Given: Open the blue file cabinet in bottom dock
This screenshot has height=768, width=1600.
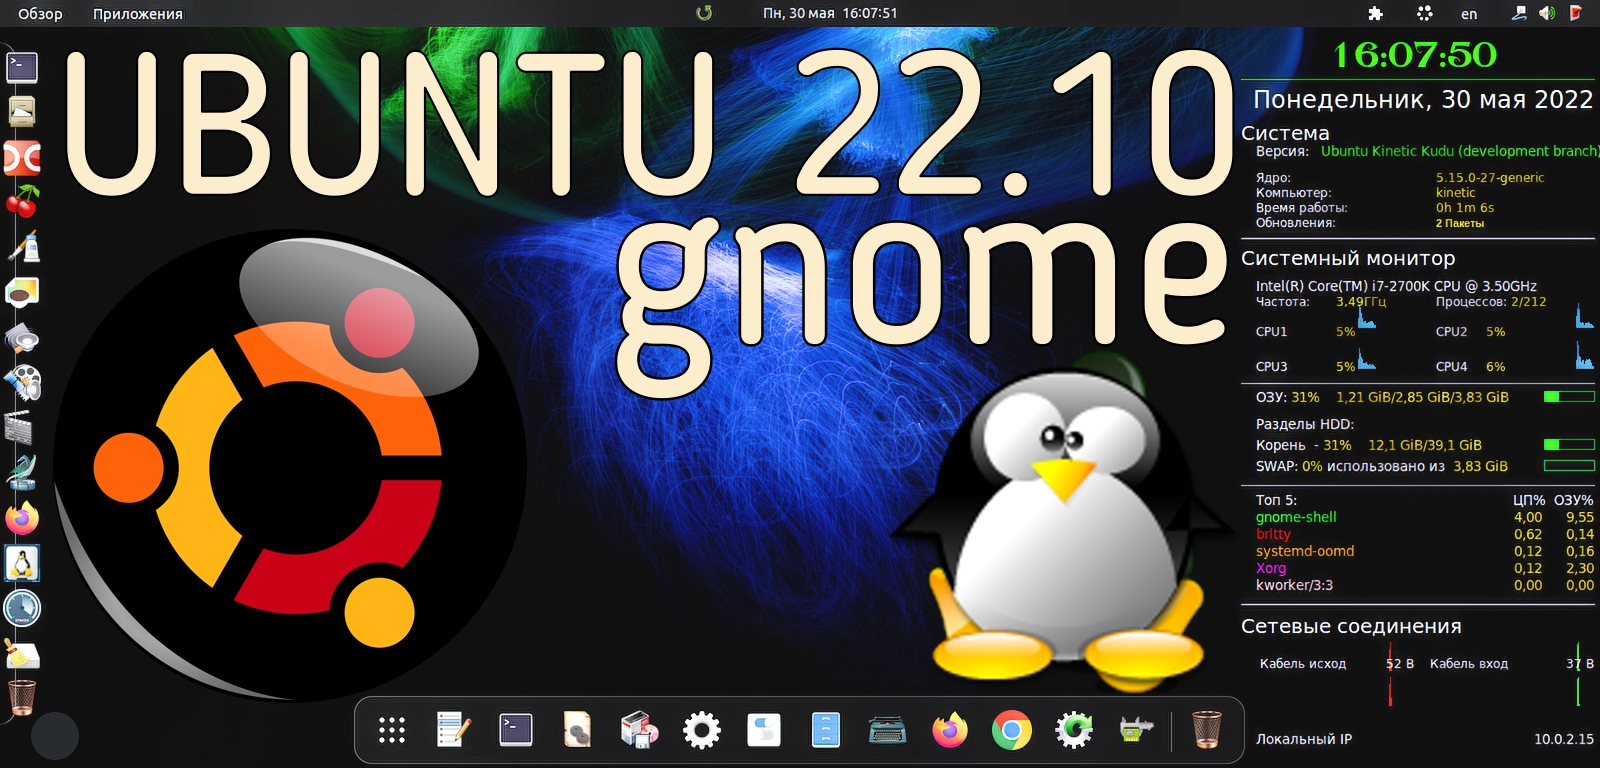Looking at the screenshot, I should pos(825,730).
